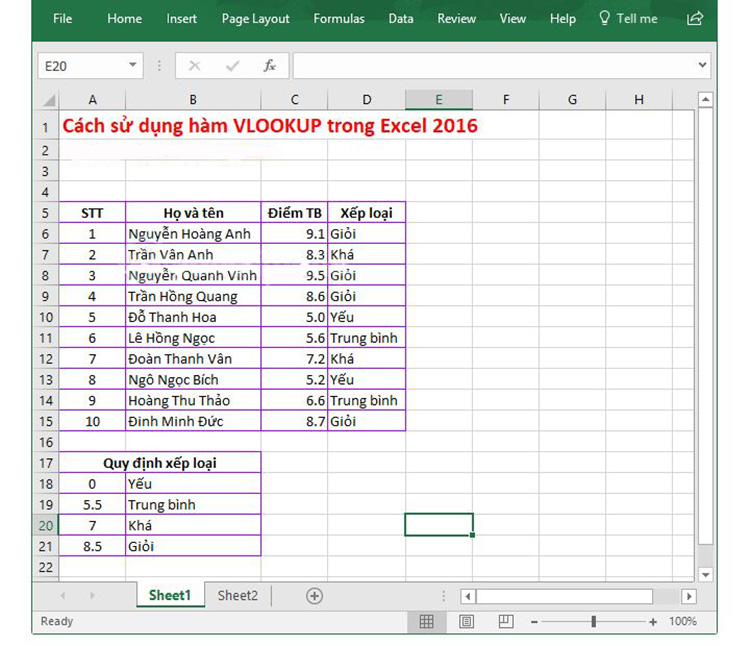This screenshot has width=750, height=646.
Task: Click the threshold cell 5.5
Action: 92,505
